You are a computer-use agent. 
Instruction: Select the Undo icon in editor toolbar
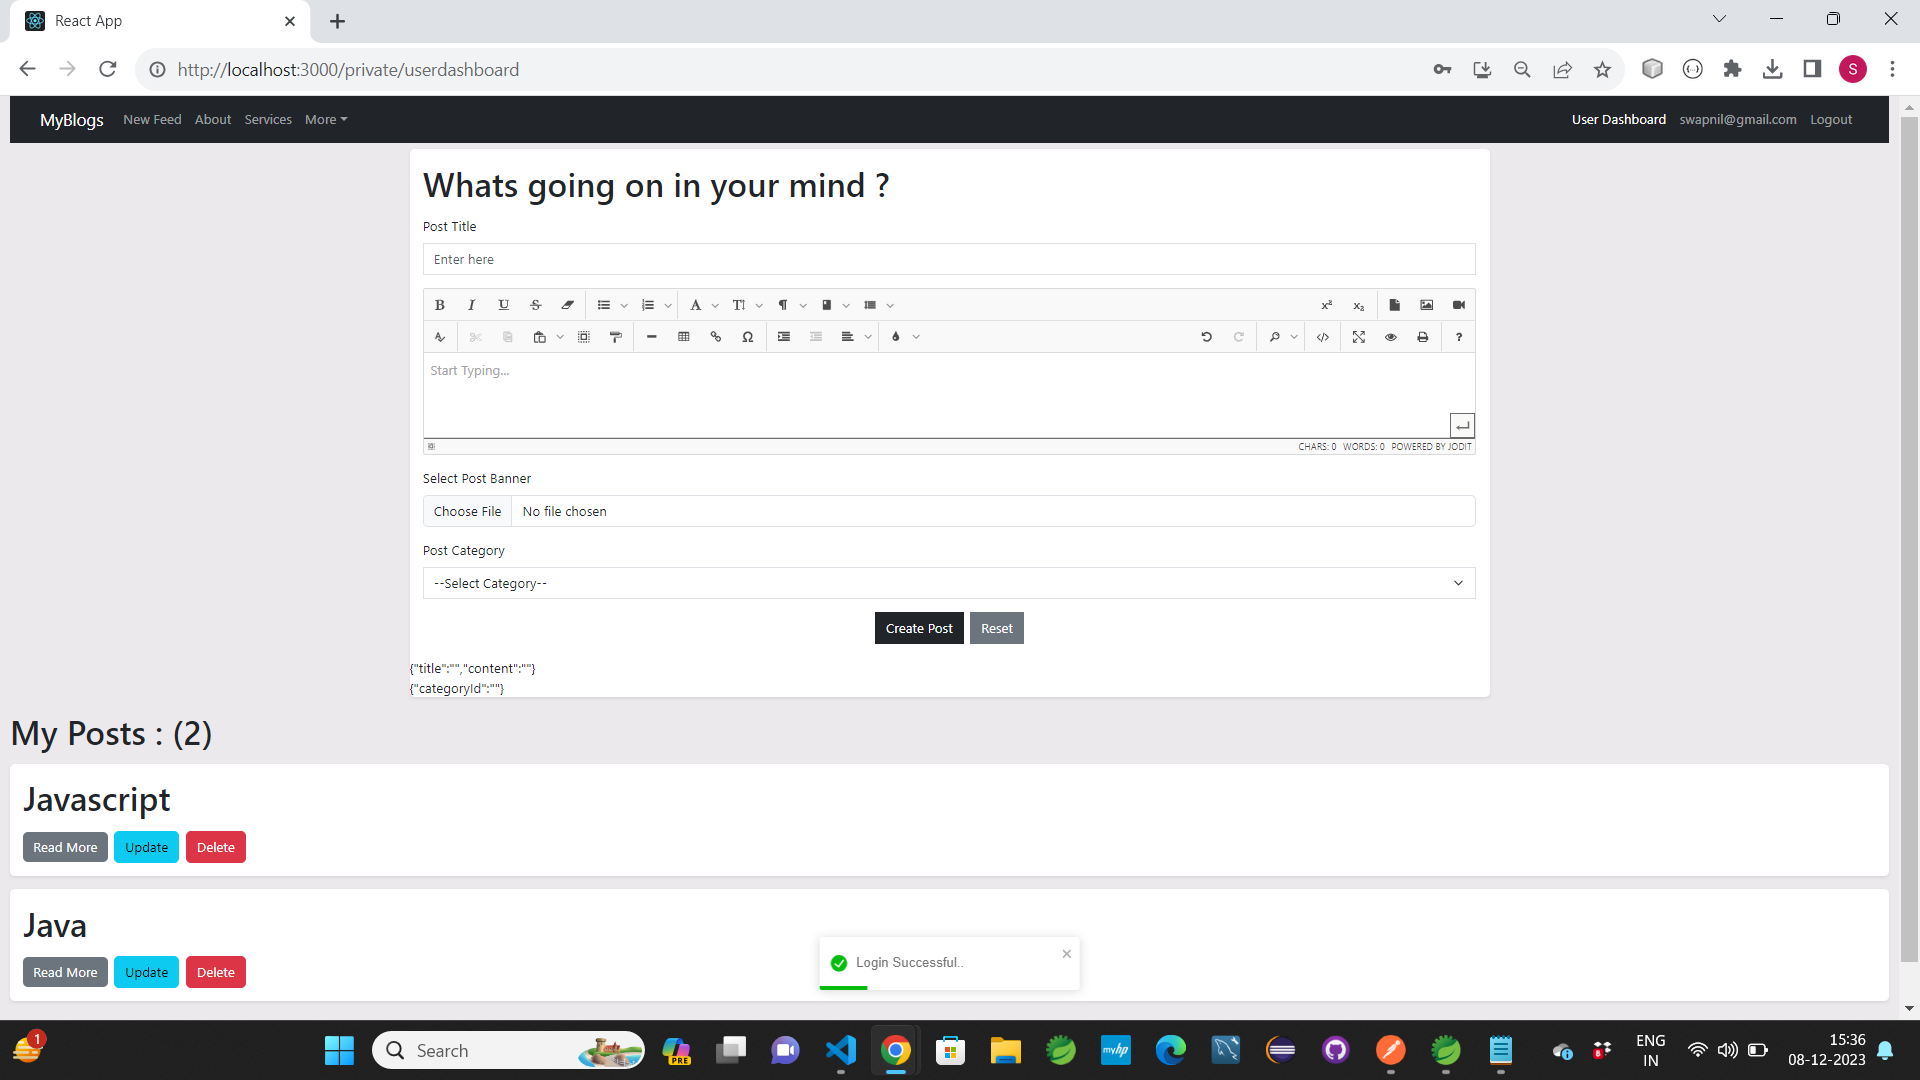click(x=1207, y=336)
